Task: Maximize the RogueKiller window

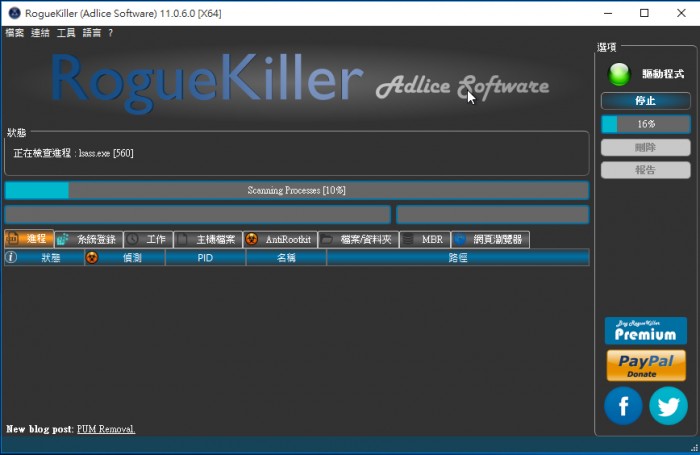Action: tap(644, 13)
